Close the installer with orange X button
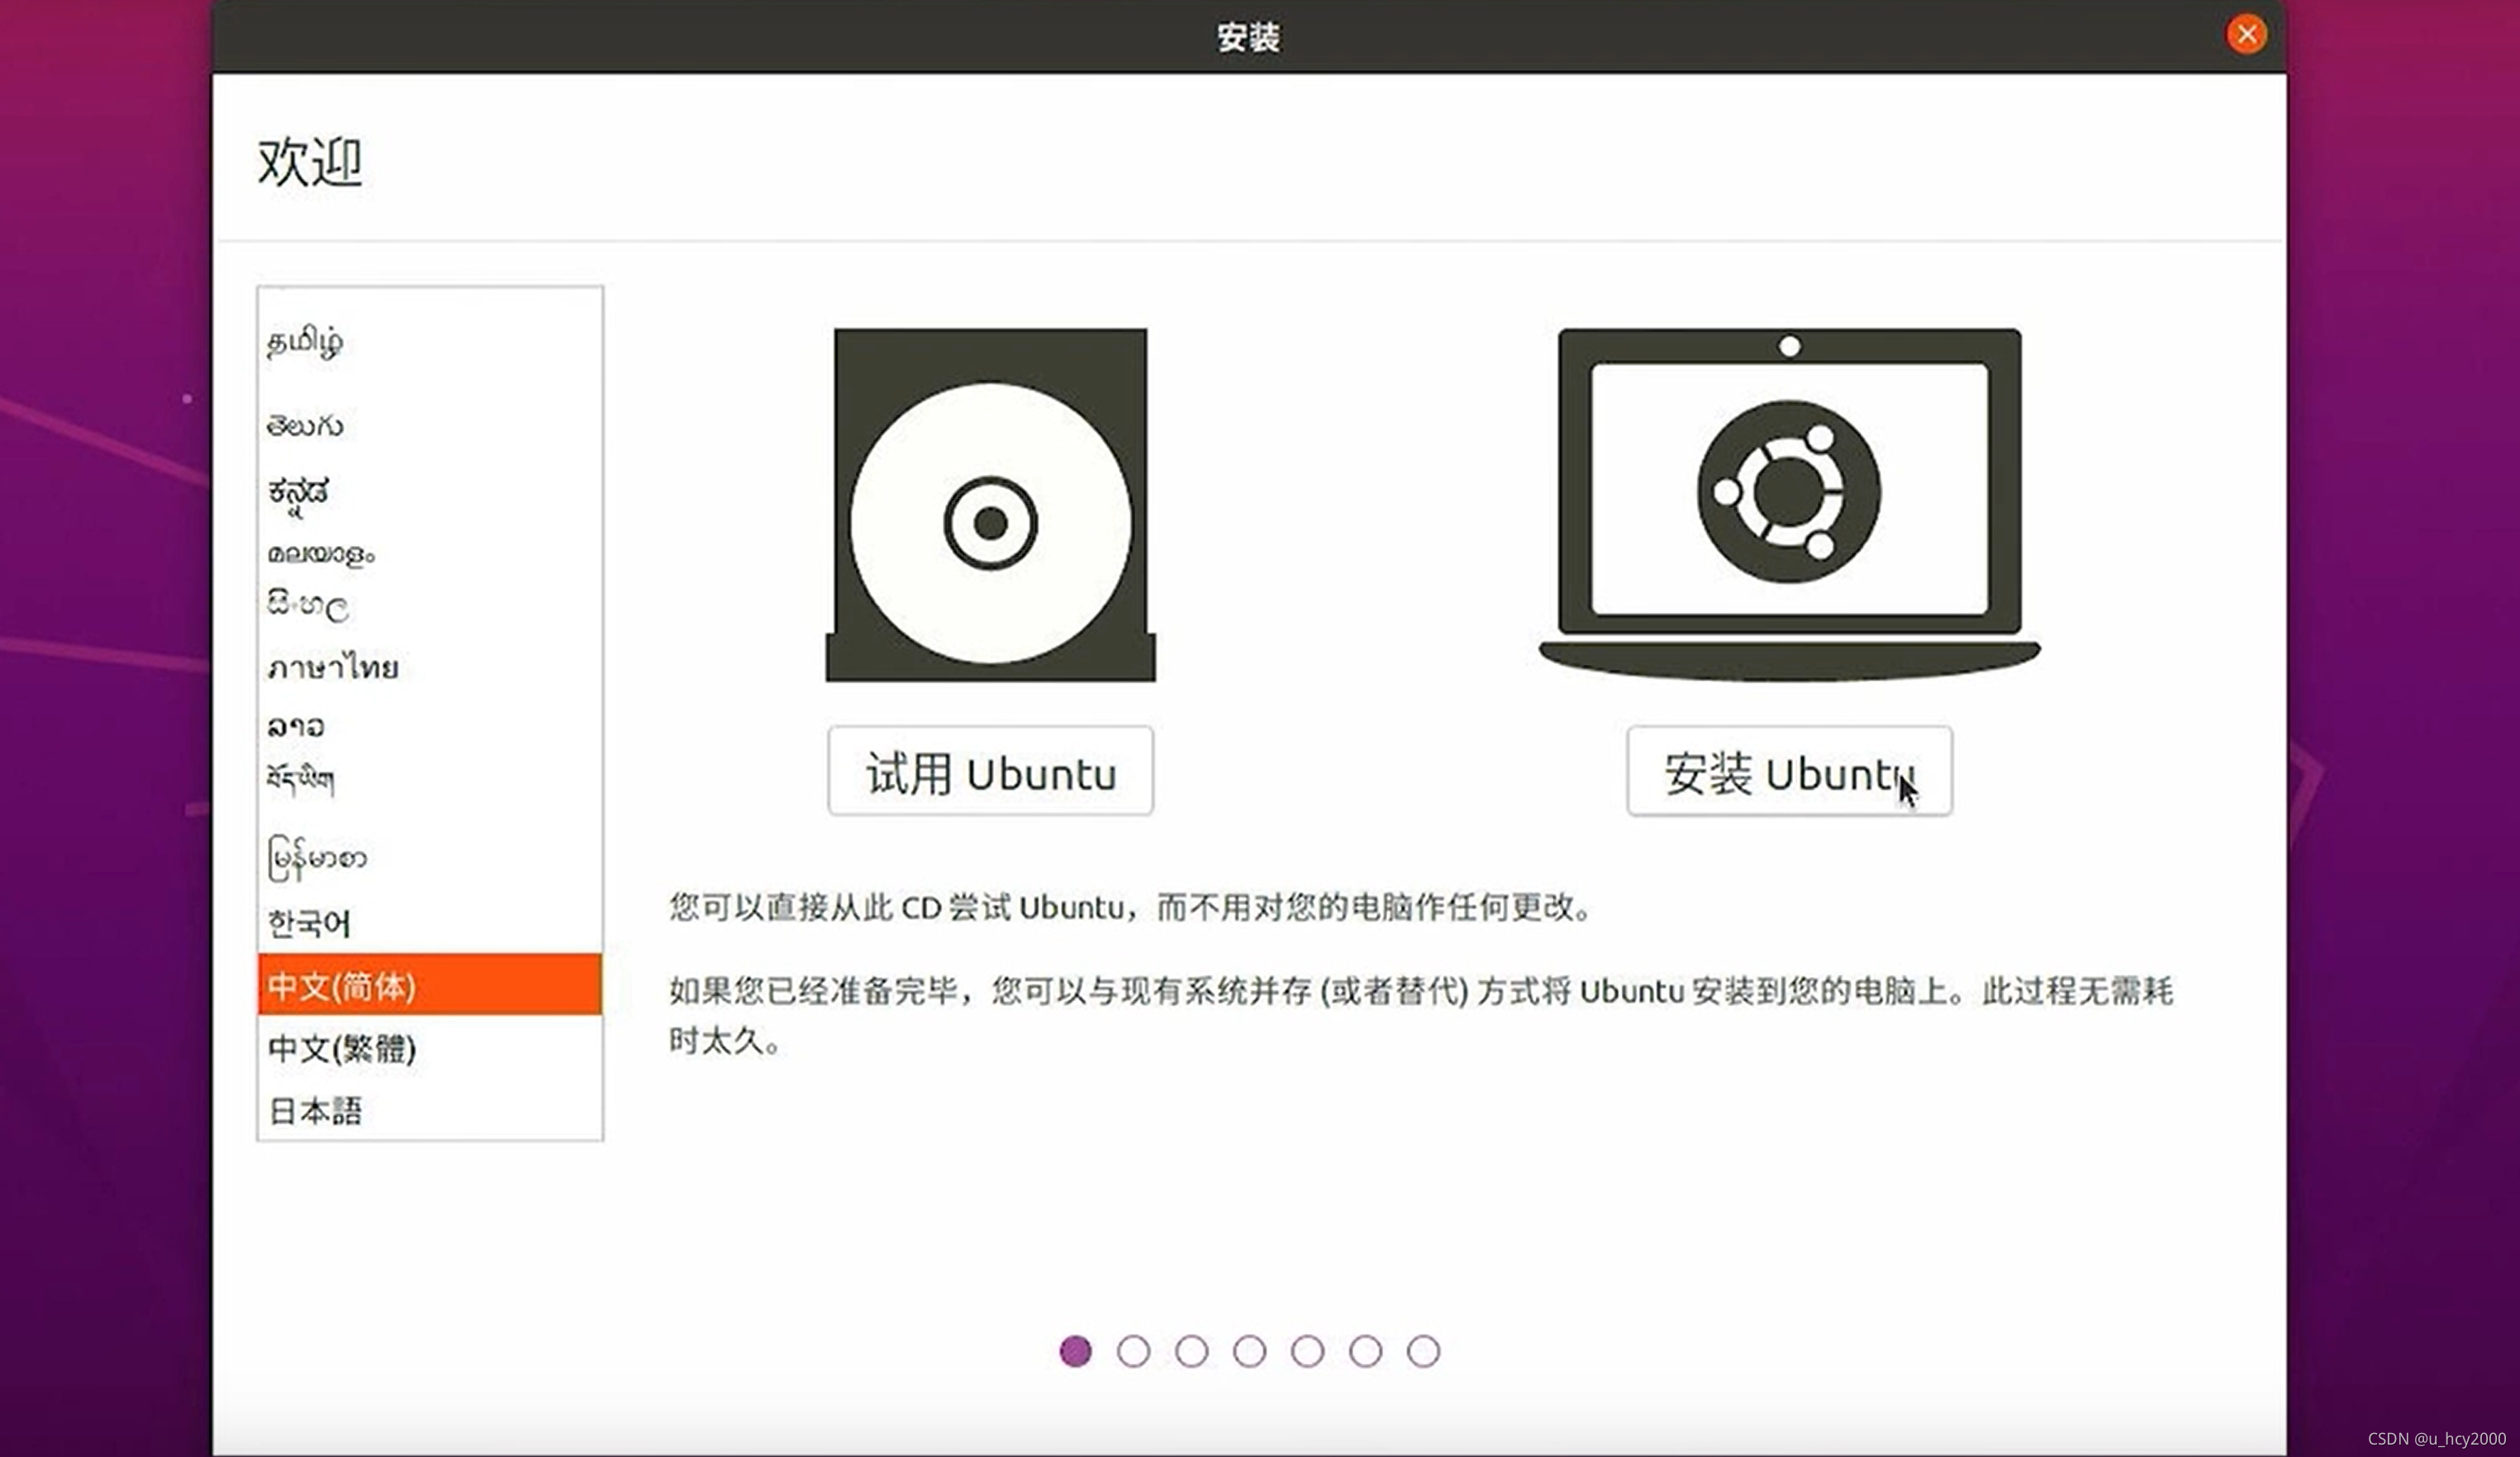2520x1457 pixels. click(x=2246, y=35)
